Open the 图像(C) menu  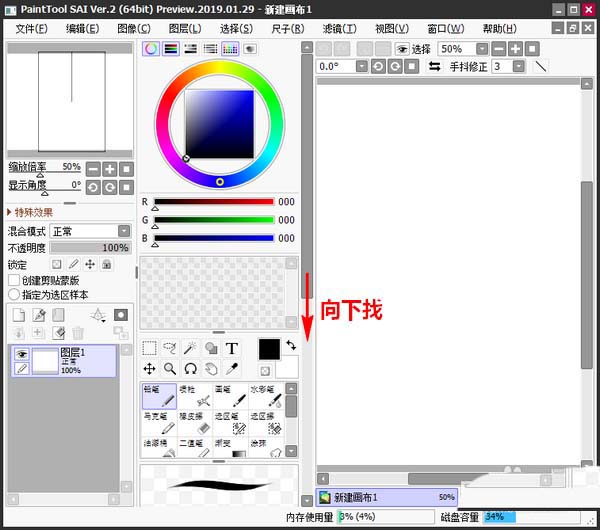click(x=134, y=29)
